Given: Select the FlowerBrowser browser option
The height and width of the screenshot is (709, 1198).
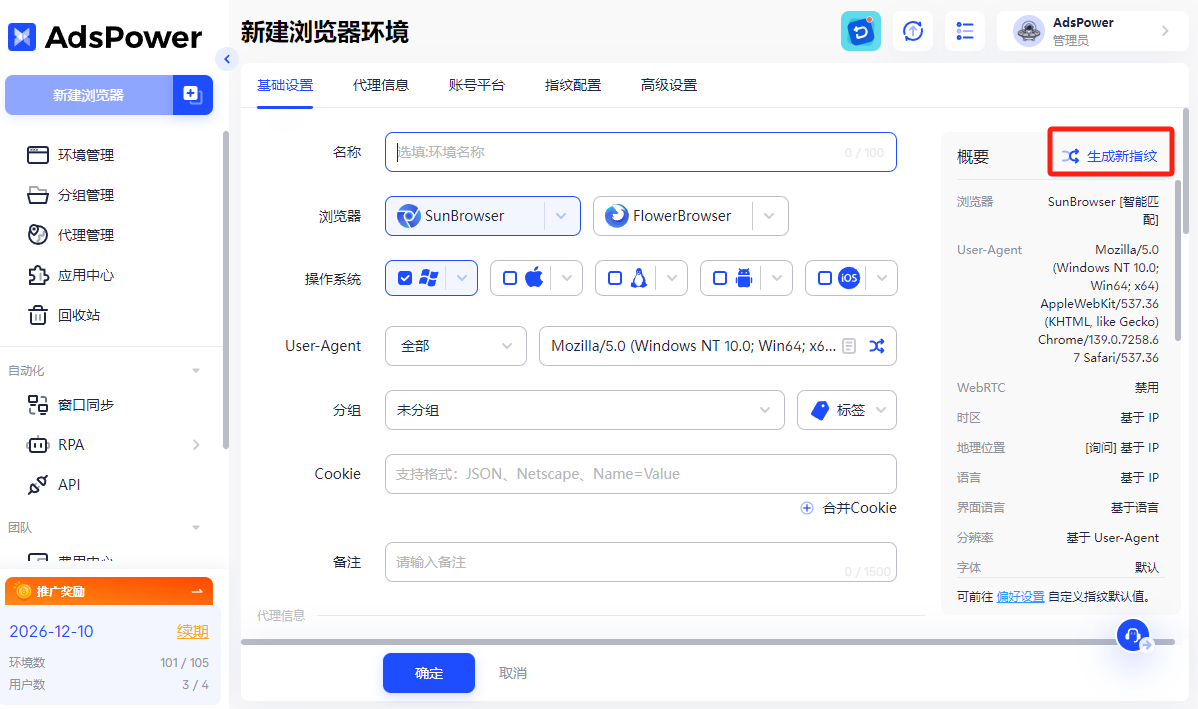Looking at the screenshot, I should point(673,216).
